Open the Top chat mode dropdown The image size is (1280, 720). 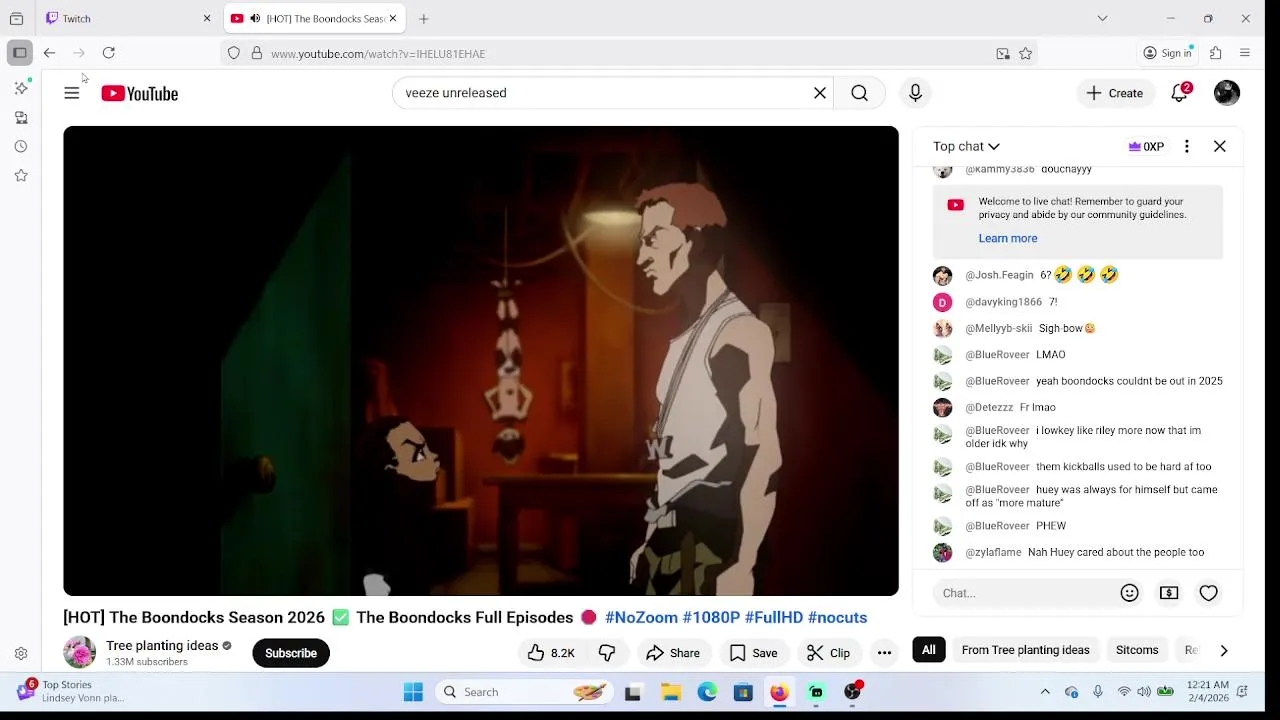(966, 146)
